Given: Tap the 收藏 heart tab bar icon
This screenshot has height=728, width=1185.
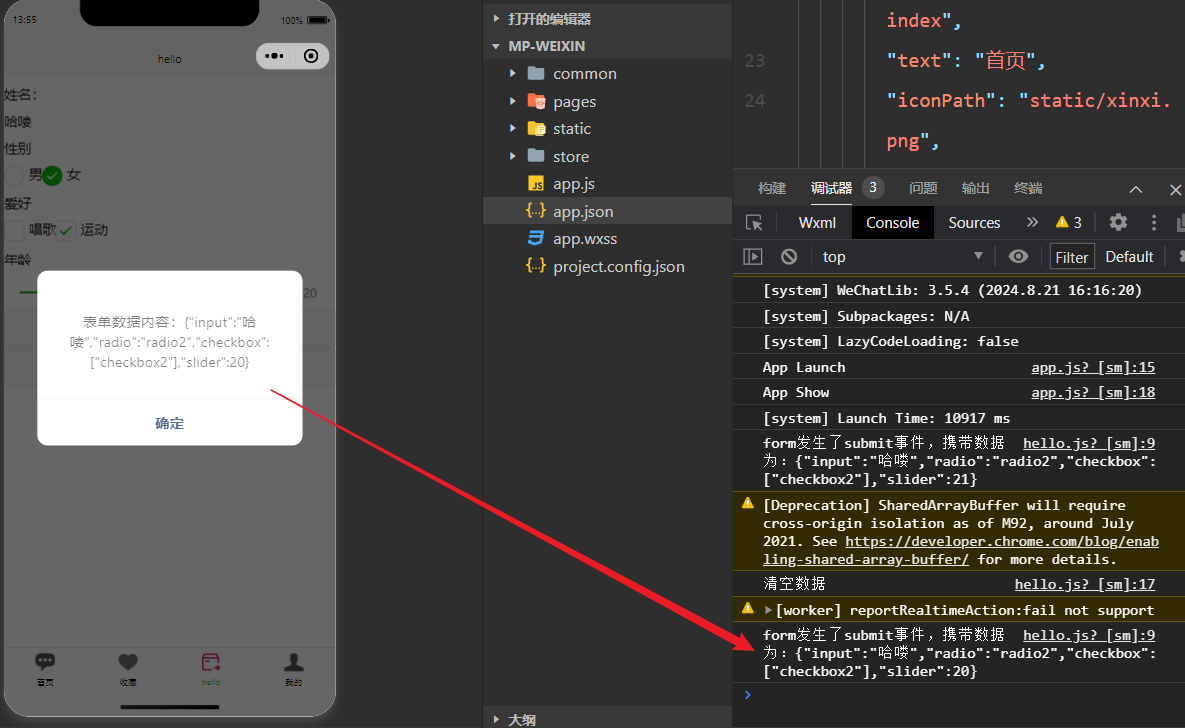Looking at the screenshot, I should pyautogui.click(x=128, y=662).
